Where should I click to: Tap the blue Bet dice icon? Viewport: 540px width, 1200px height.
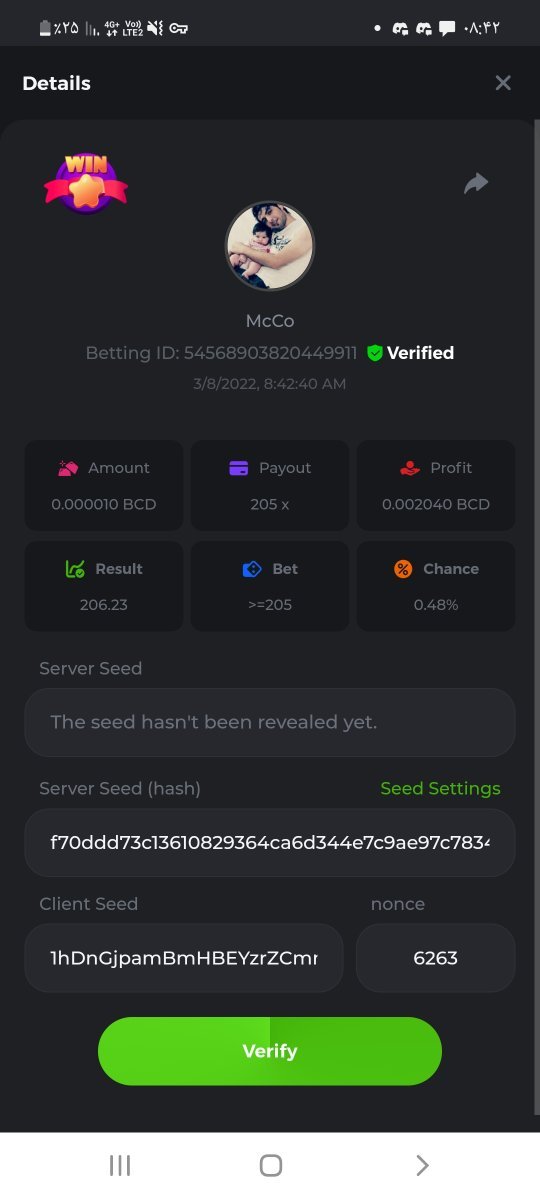(252, 569)
